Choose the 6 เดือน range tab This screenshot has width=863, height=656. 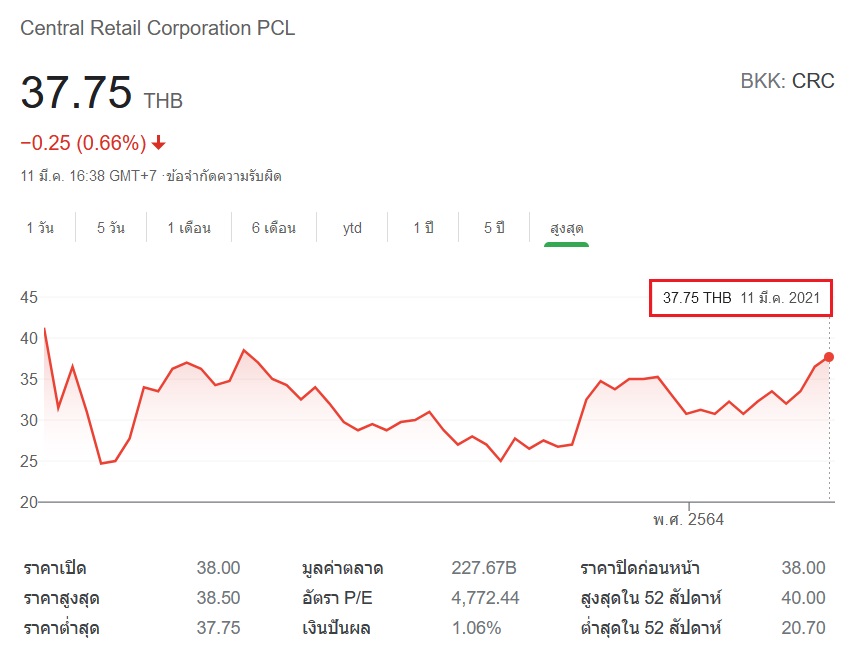tap(274, 228)
